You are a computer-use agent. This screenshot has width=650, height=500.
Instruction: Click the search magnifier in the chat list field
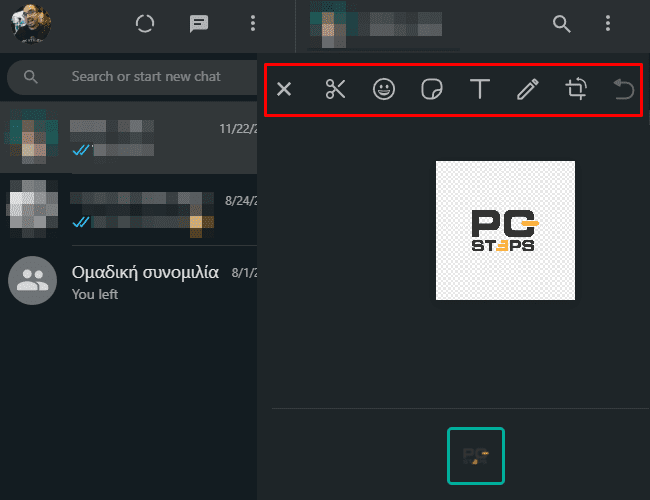[x=31, y=77]
